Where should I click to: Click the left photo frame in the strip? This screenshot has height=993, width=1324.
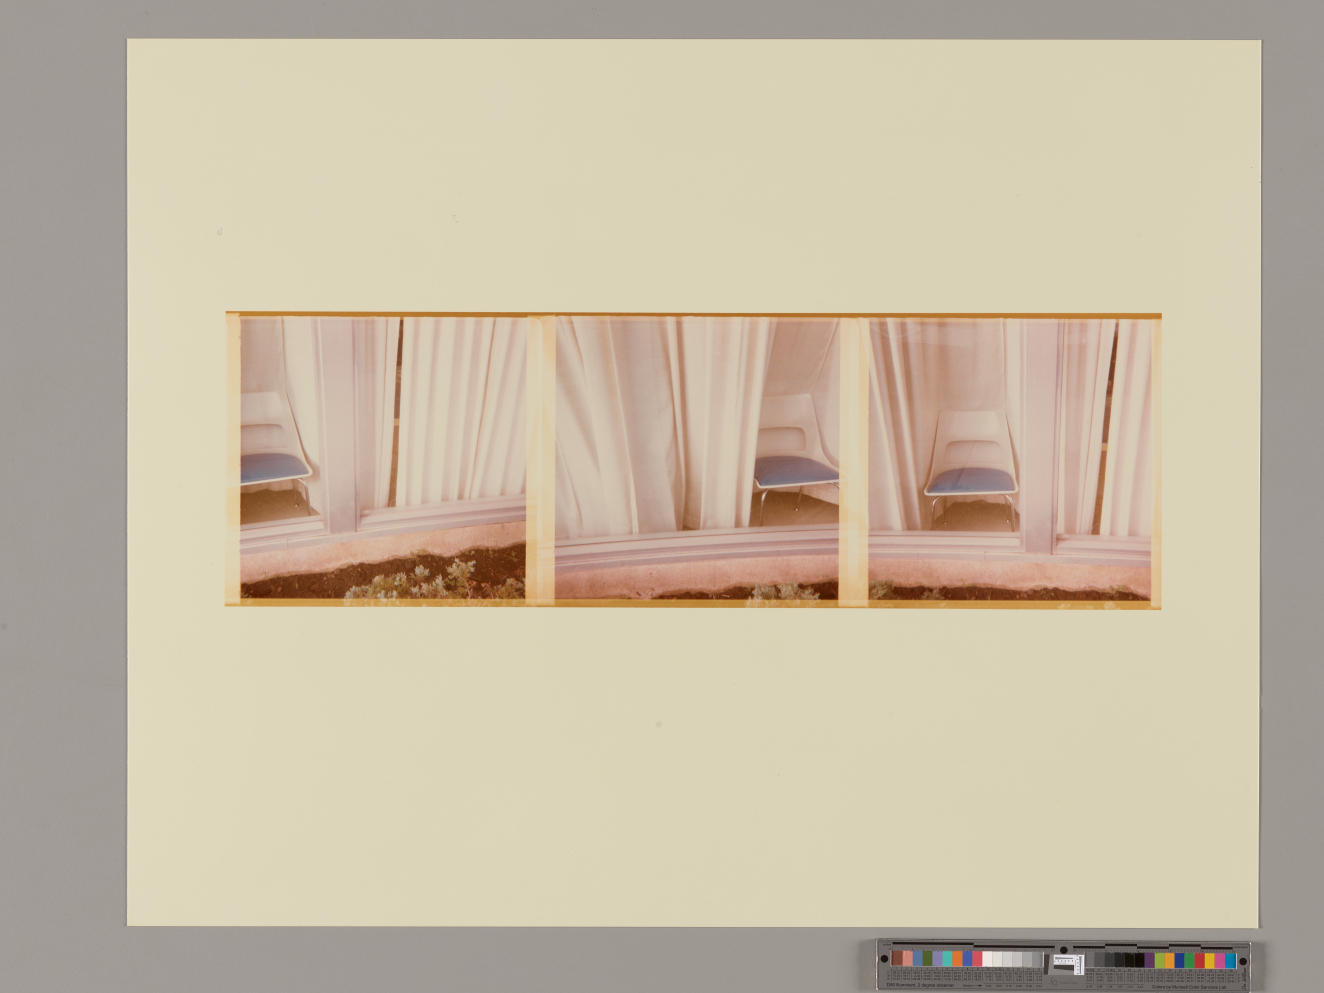[x=383, y=458]
